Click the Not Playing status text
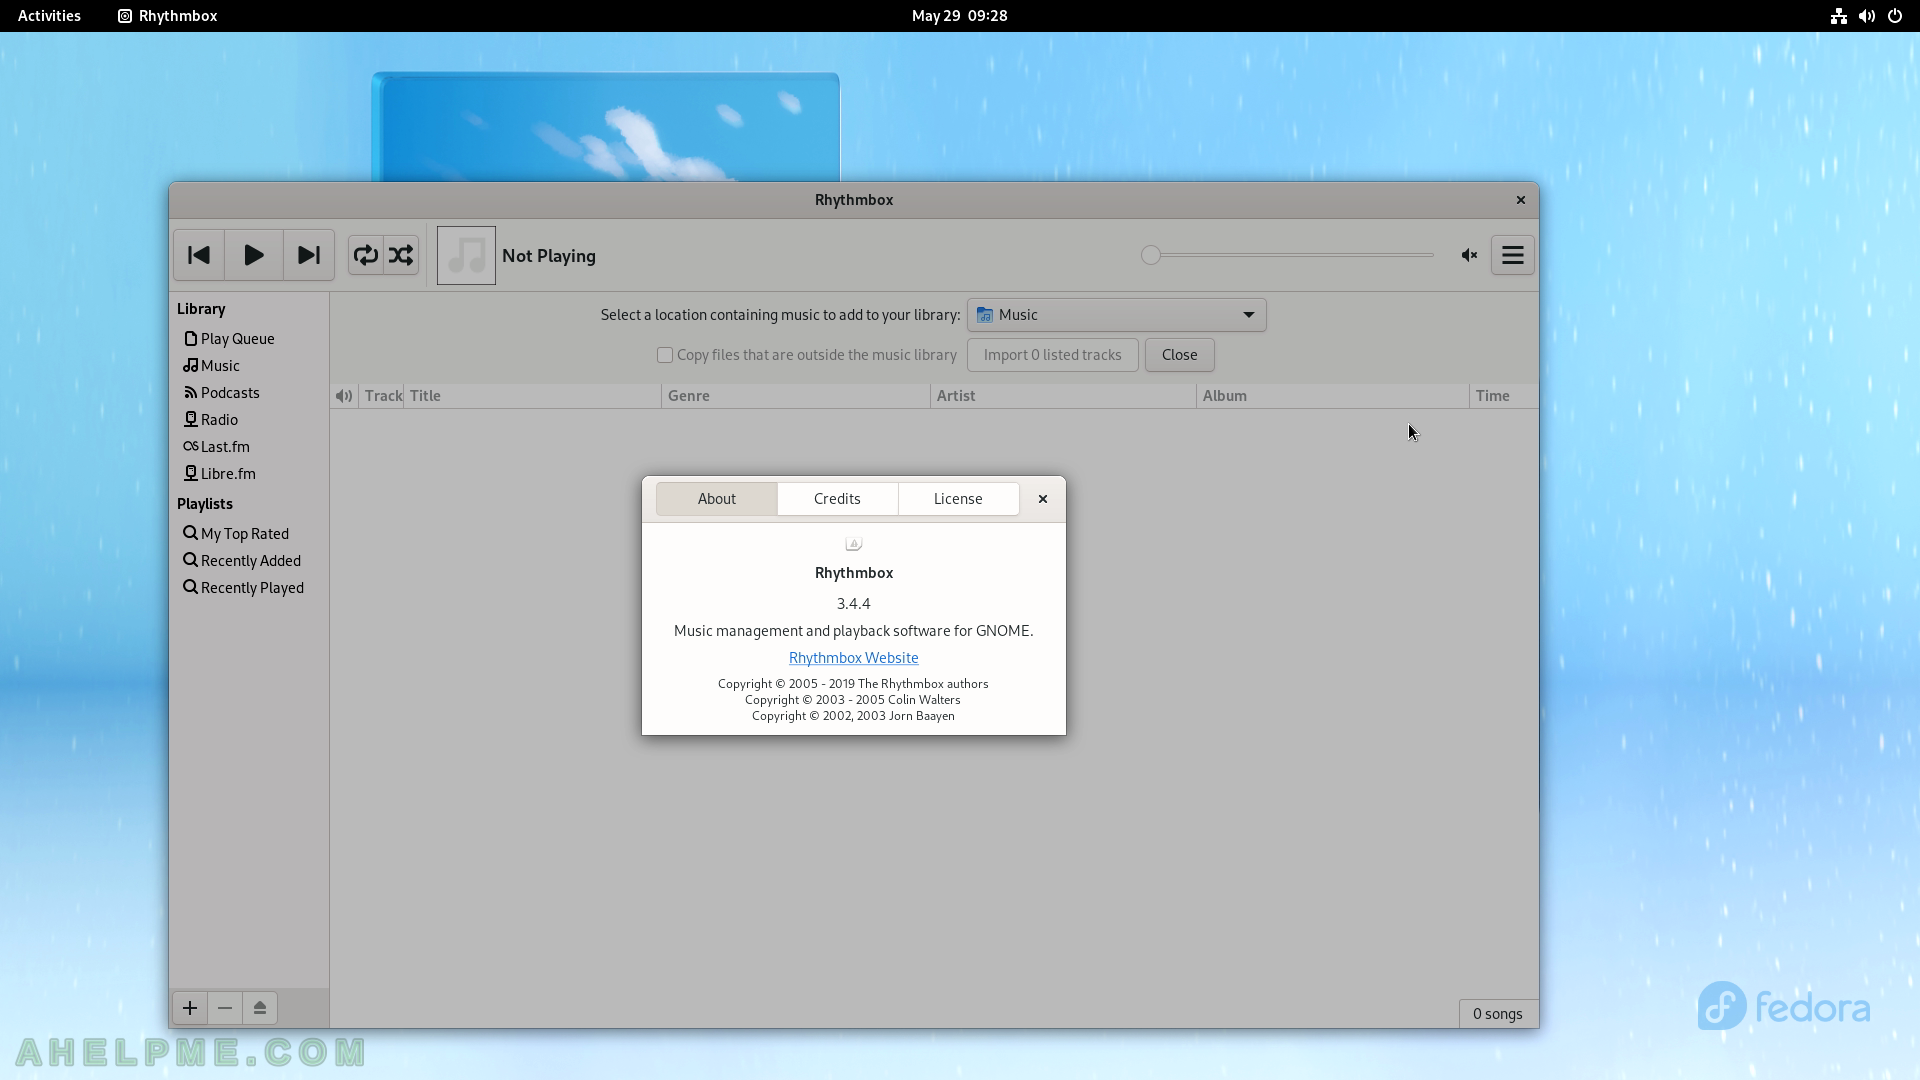 click(x=549, y=256)
